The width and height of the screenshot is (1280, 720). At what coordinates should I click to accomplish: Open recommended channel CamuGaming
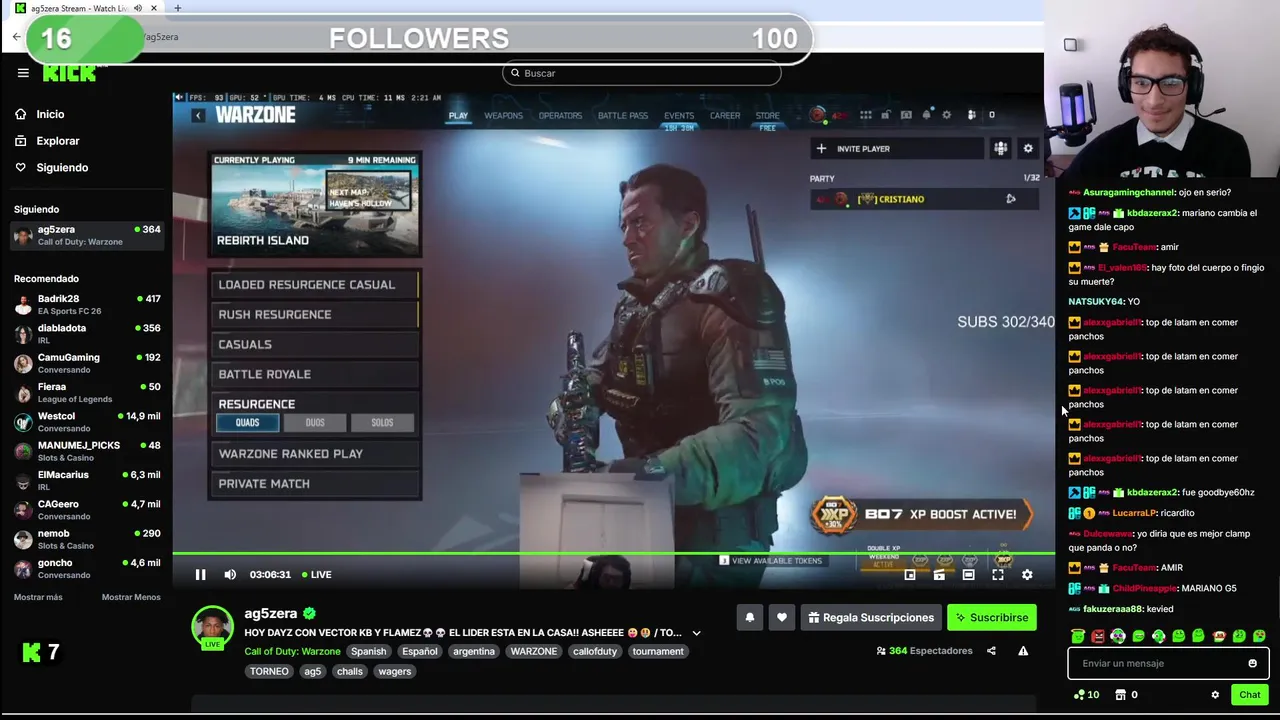(88, 363)
